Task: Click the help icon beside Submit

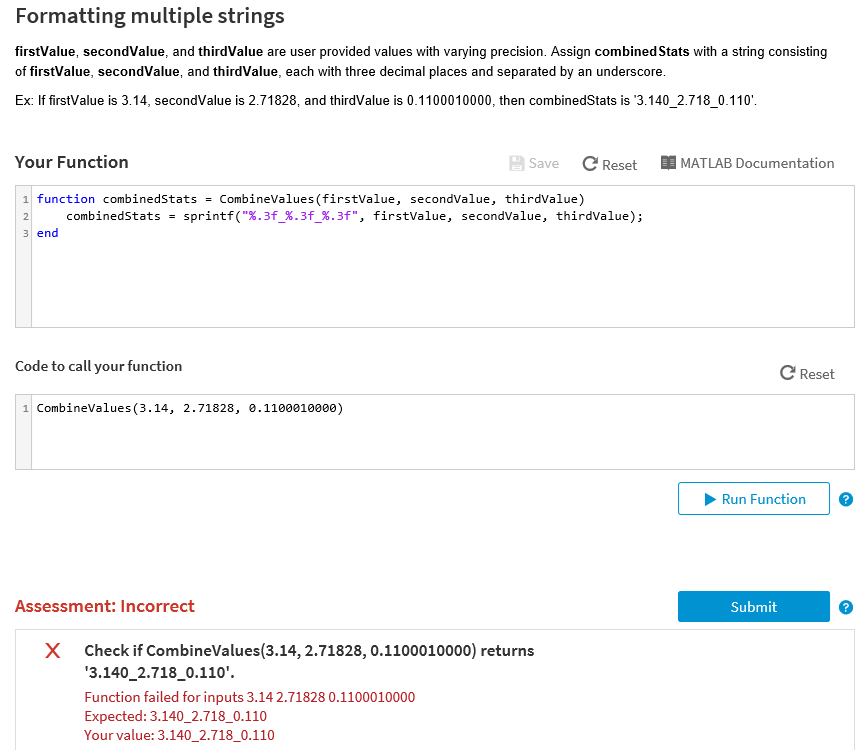Action: tap(846, 606)
